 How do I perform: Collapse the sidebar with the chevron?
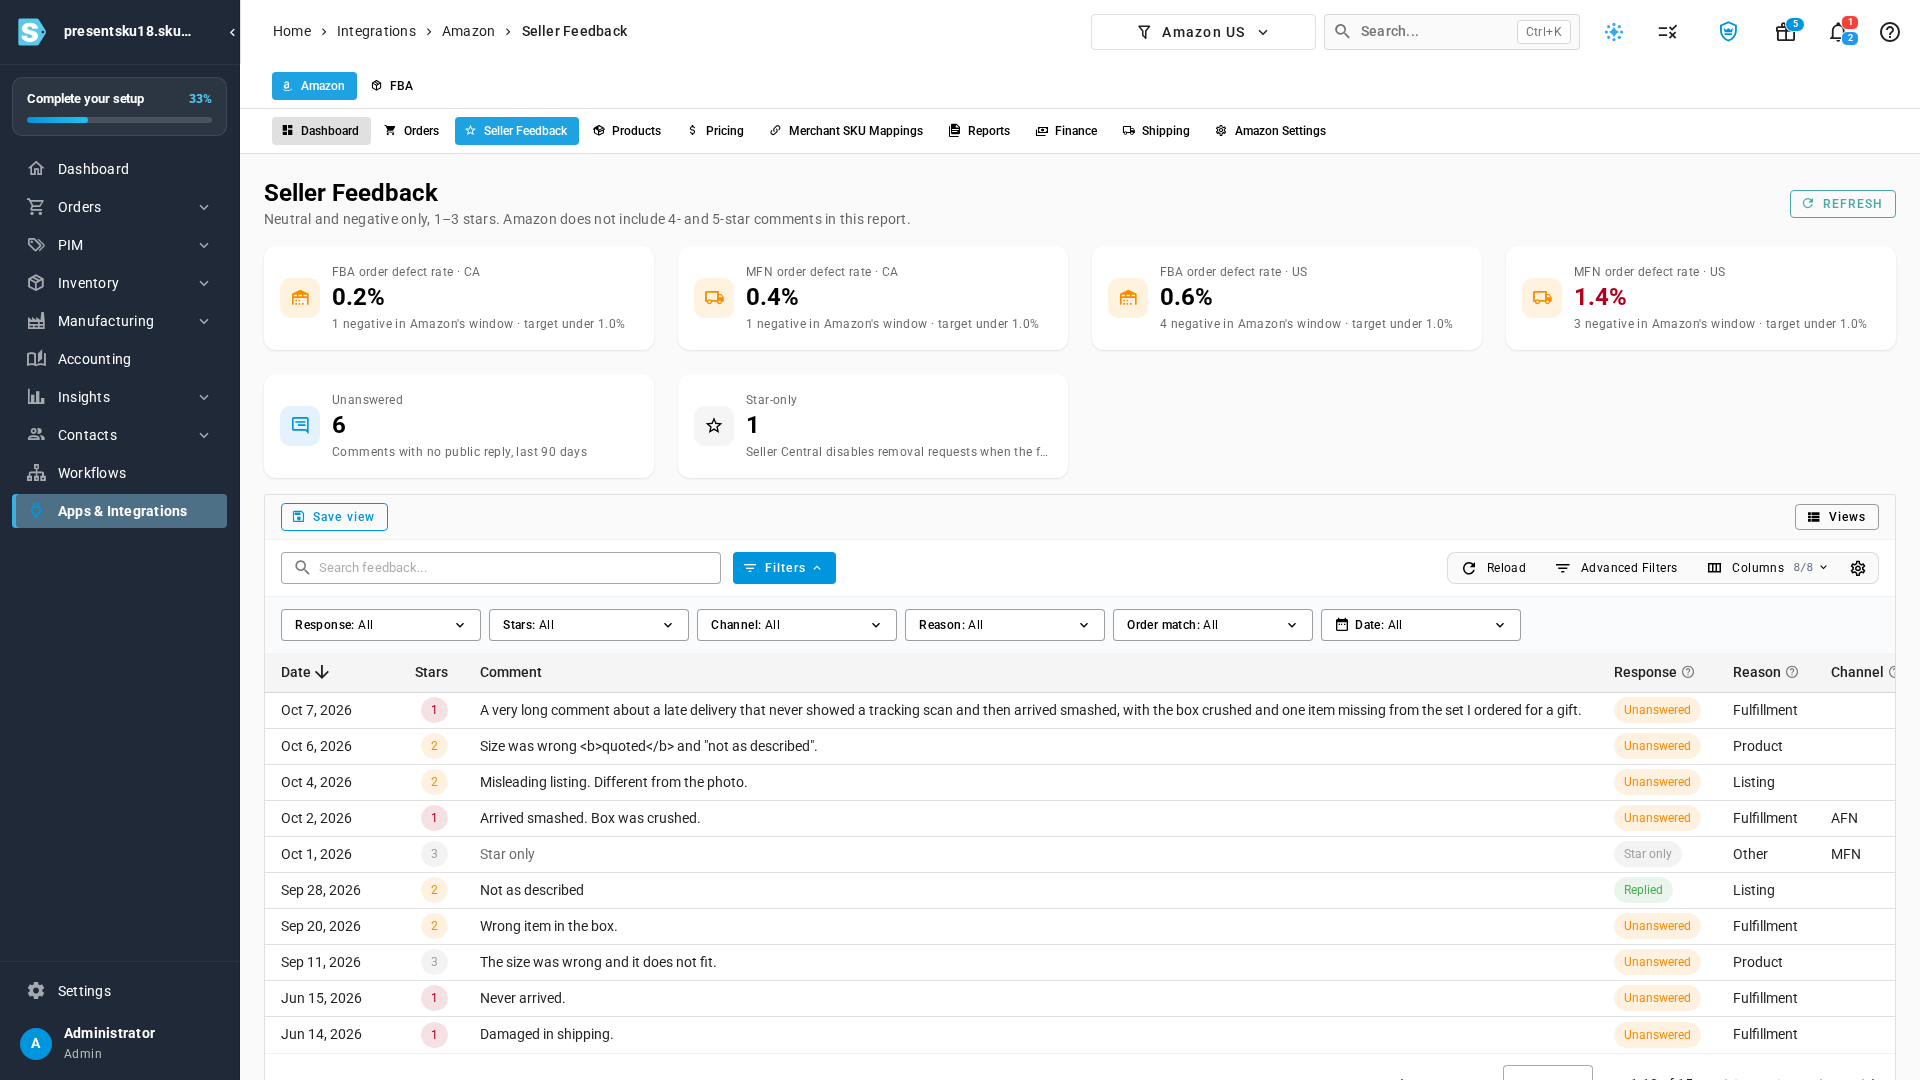tap(232, 32)
